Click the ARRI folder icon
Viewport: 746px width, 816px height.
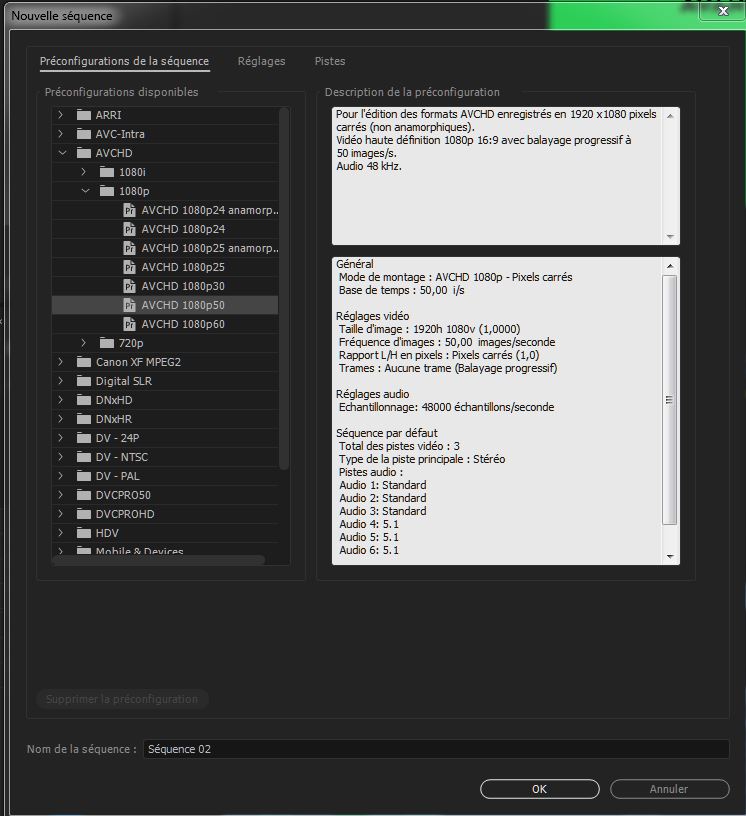tap(84, 114)
